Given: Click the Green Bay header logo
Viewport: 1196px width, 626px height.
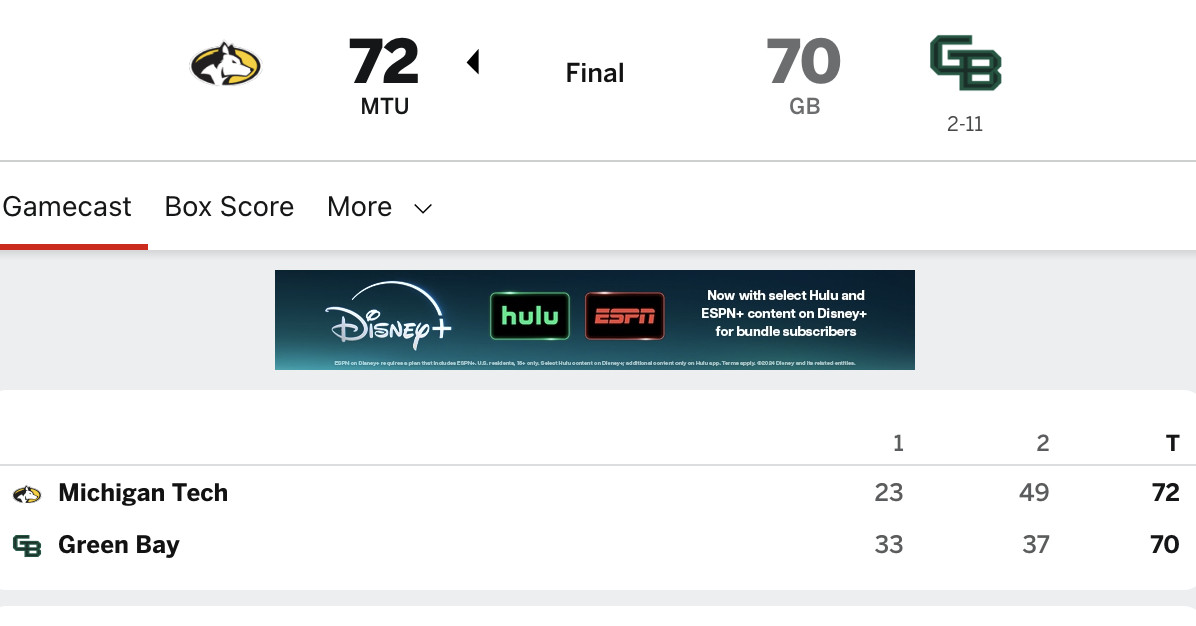Looking at the screenshot, I should [x=965, y=65].
